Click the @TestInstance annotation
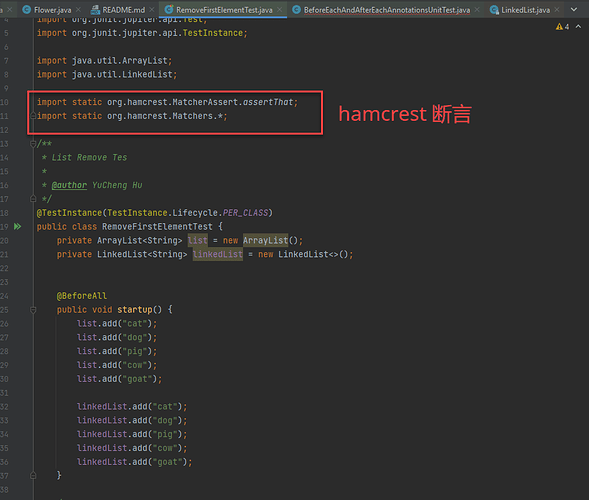The height and width of the screenshot is (500, 589). pos(69,213)
